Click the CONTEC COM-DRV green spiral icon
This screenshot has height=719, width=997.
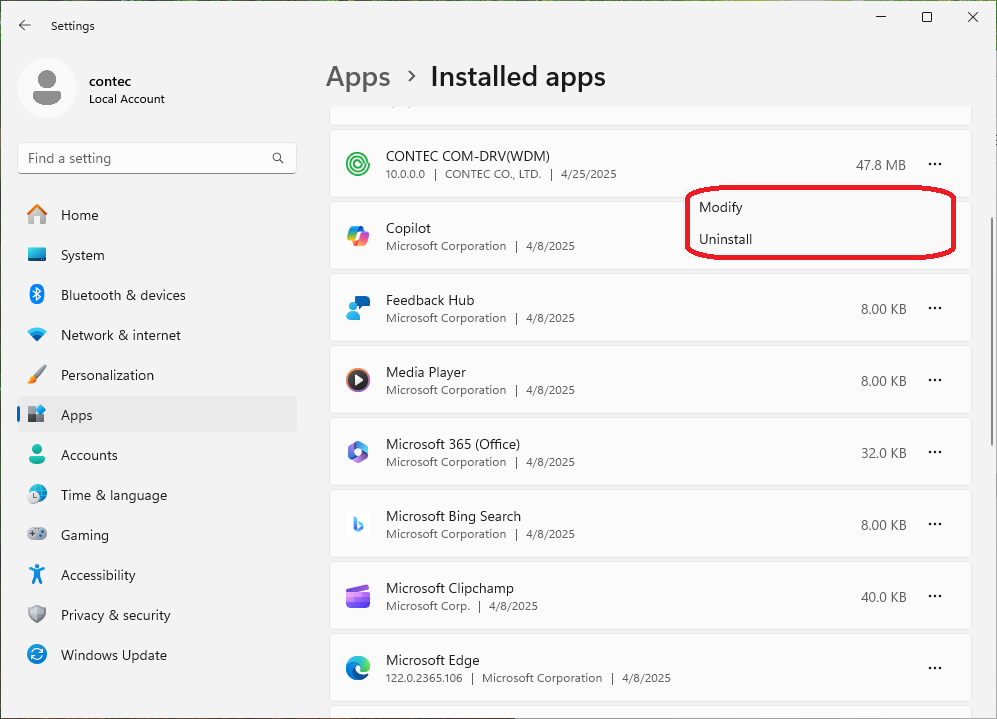358,164
